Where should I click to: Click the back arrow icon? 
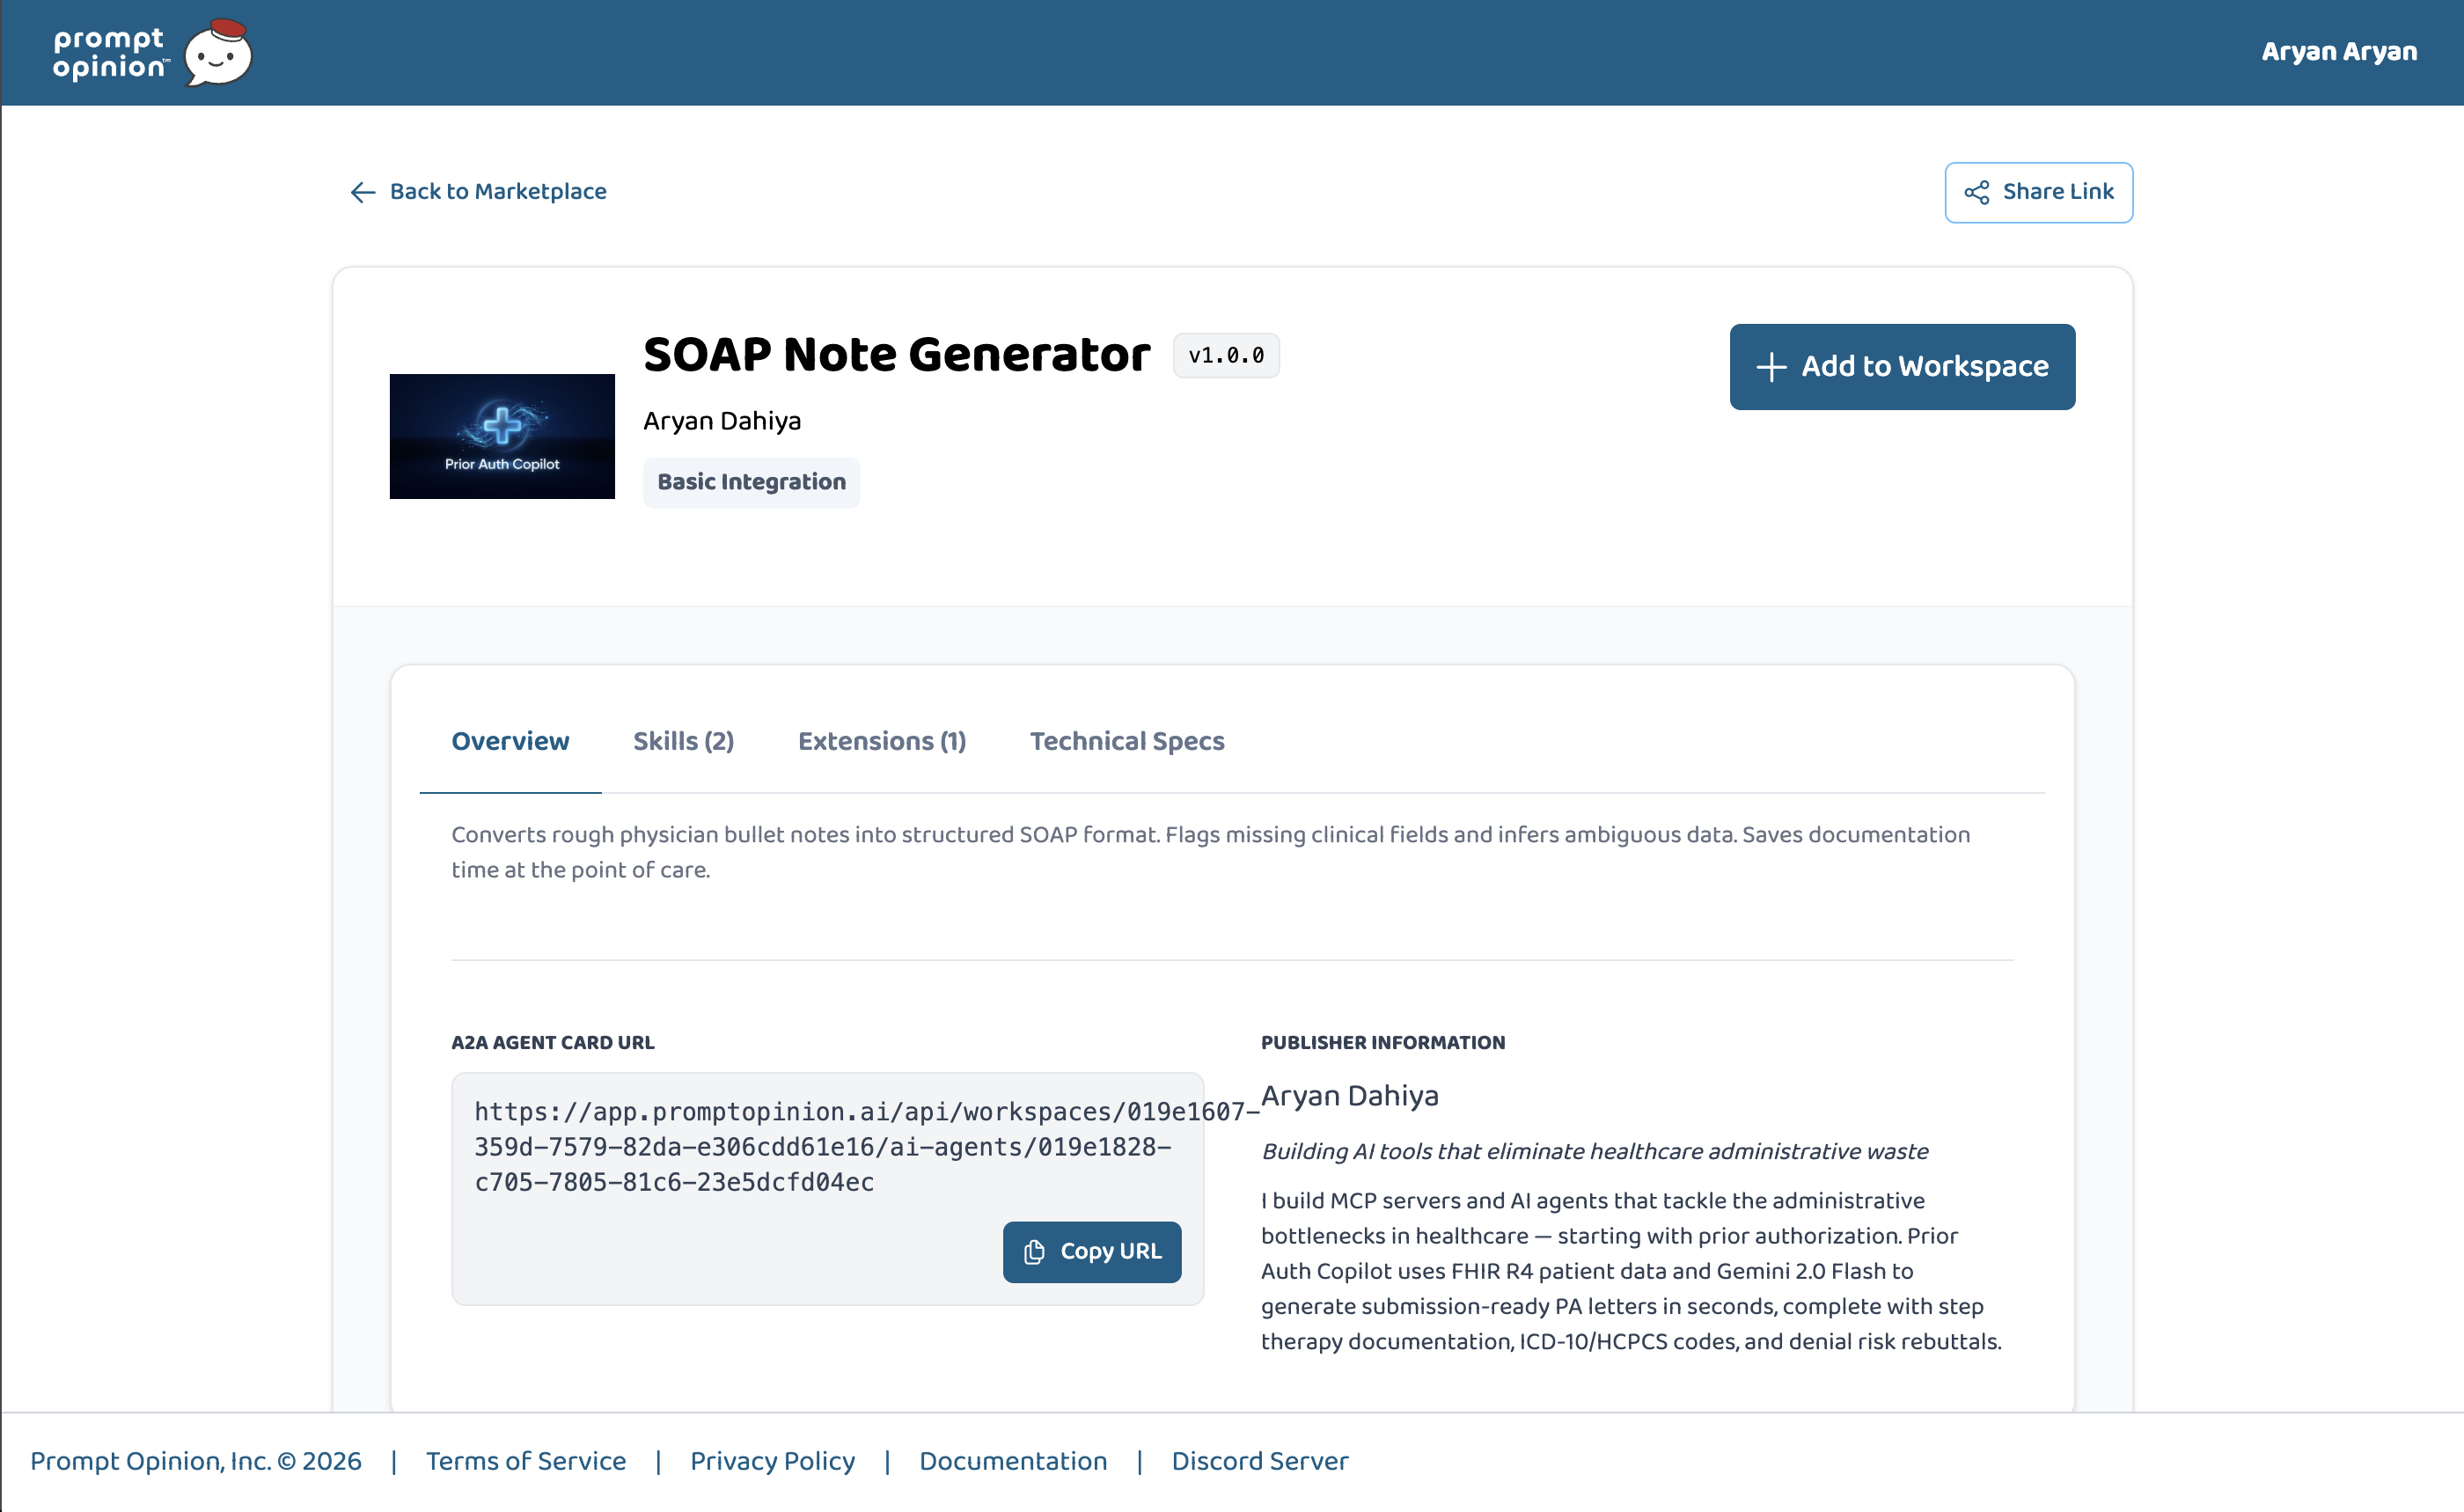point(363,192)
